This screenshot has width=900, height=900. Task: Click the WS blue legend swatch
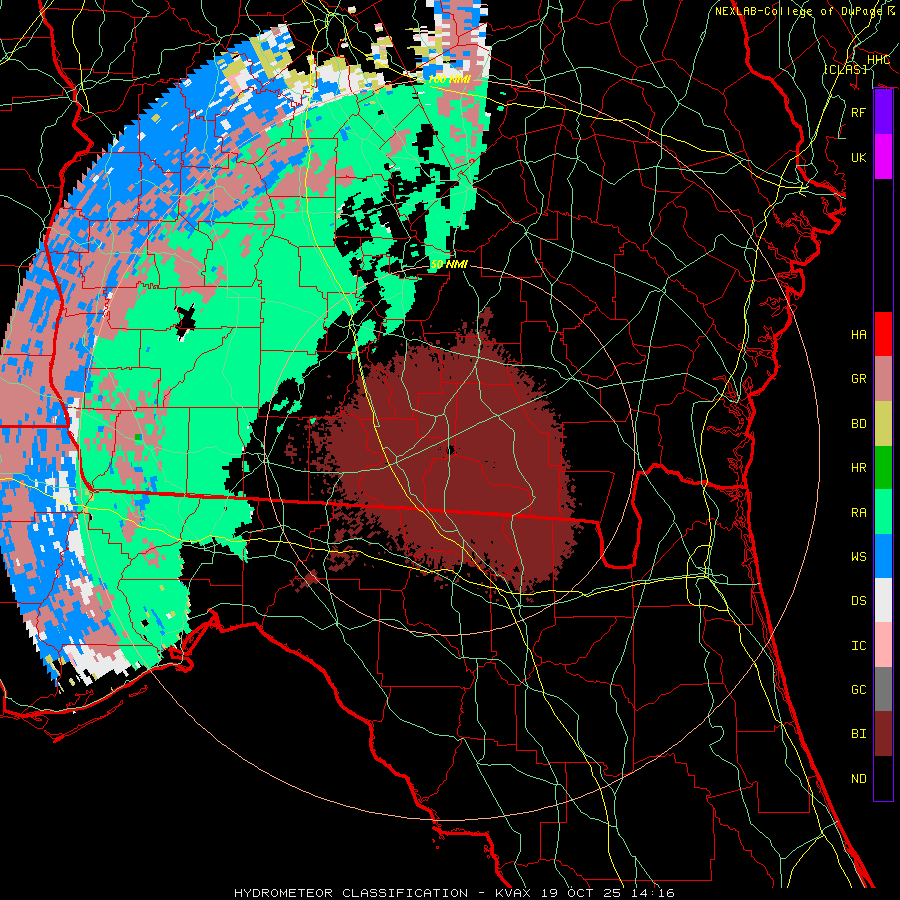(883, 556)
